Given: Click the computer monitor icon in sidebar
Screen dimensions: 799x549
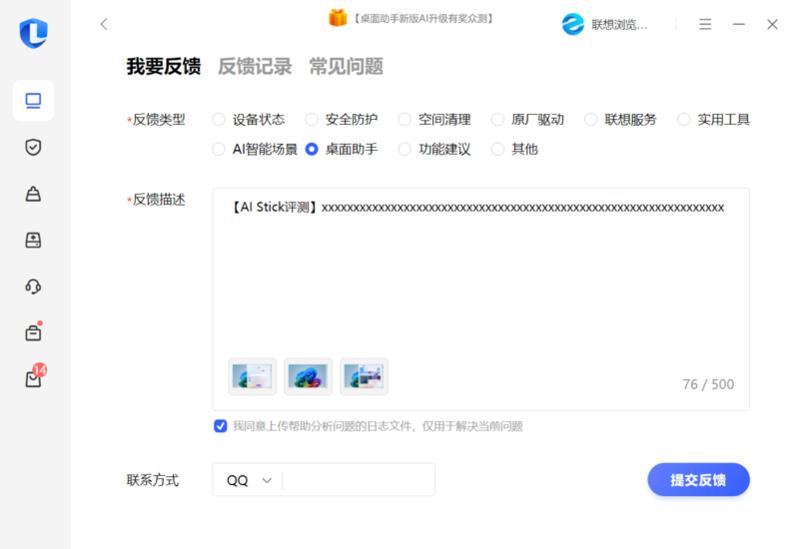Looking at the screenshot, I should coord(33,100).
